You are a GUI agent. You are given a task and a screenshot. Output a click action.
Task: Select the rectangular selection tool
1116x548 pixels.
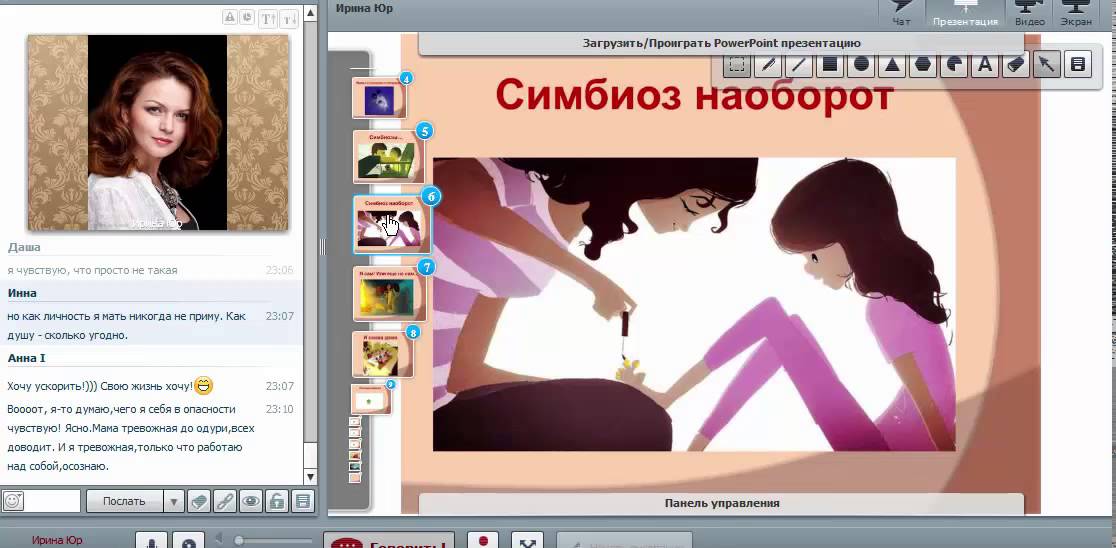tap(737, 65)
